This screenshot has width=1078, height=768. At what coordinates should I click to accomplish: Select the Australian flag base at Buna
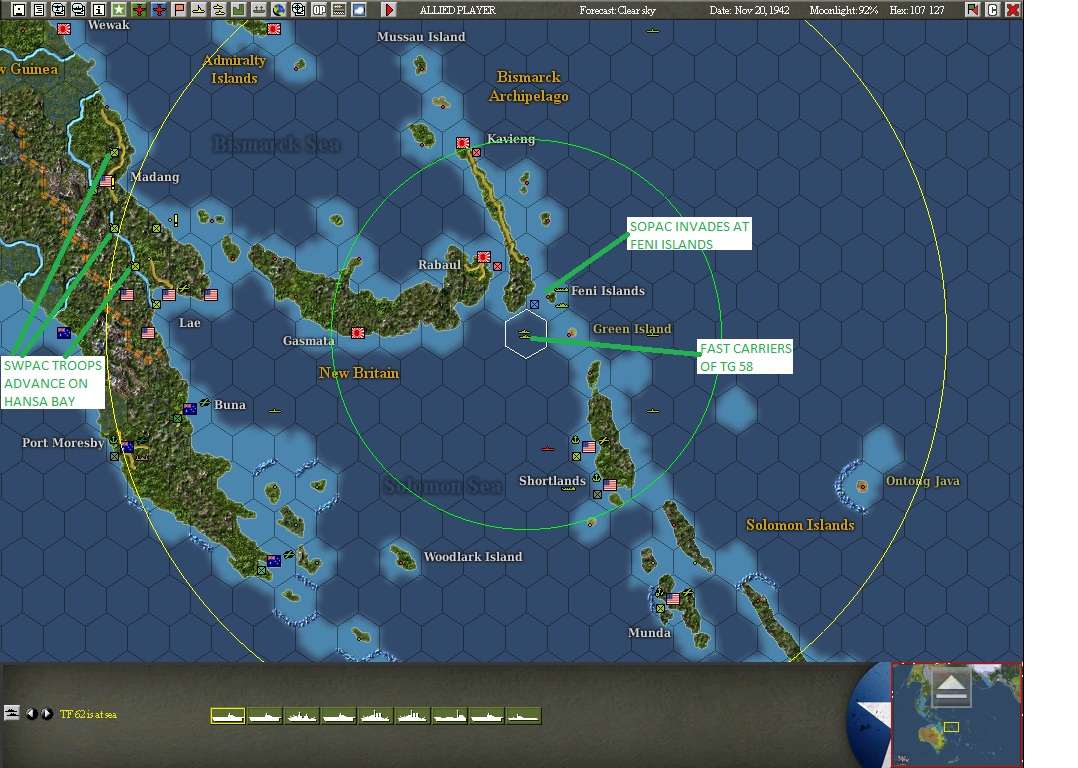[190, 408]
